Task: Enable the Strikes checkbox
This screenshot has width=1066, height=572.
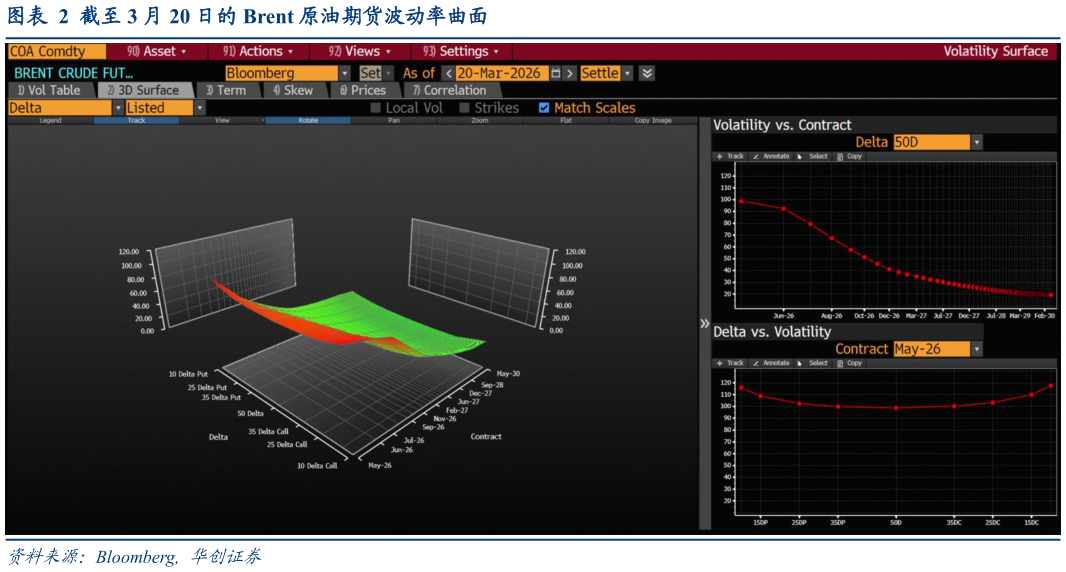Action: click(464, 107)
